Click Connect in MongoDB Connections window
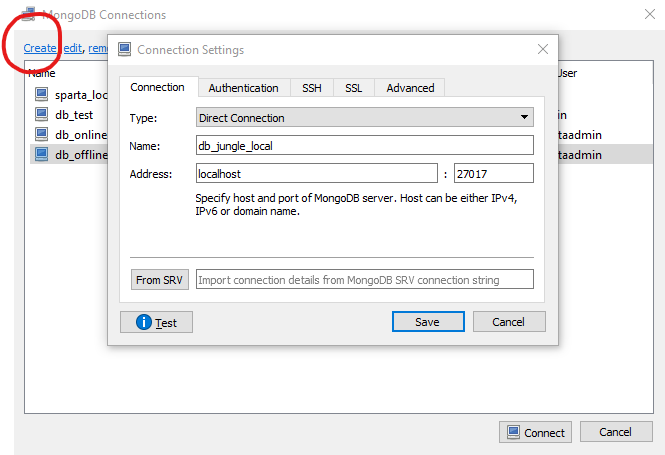This screenshot has height=455, width=665. pos(535,433)
